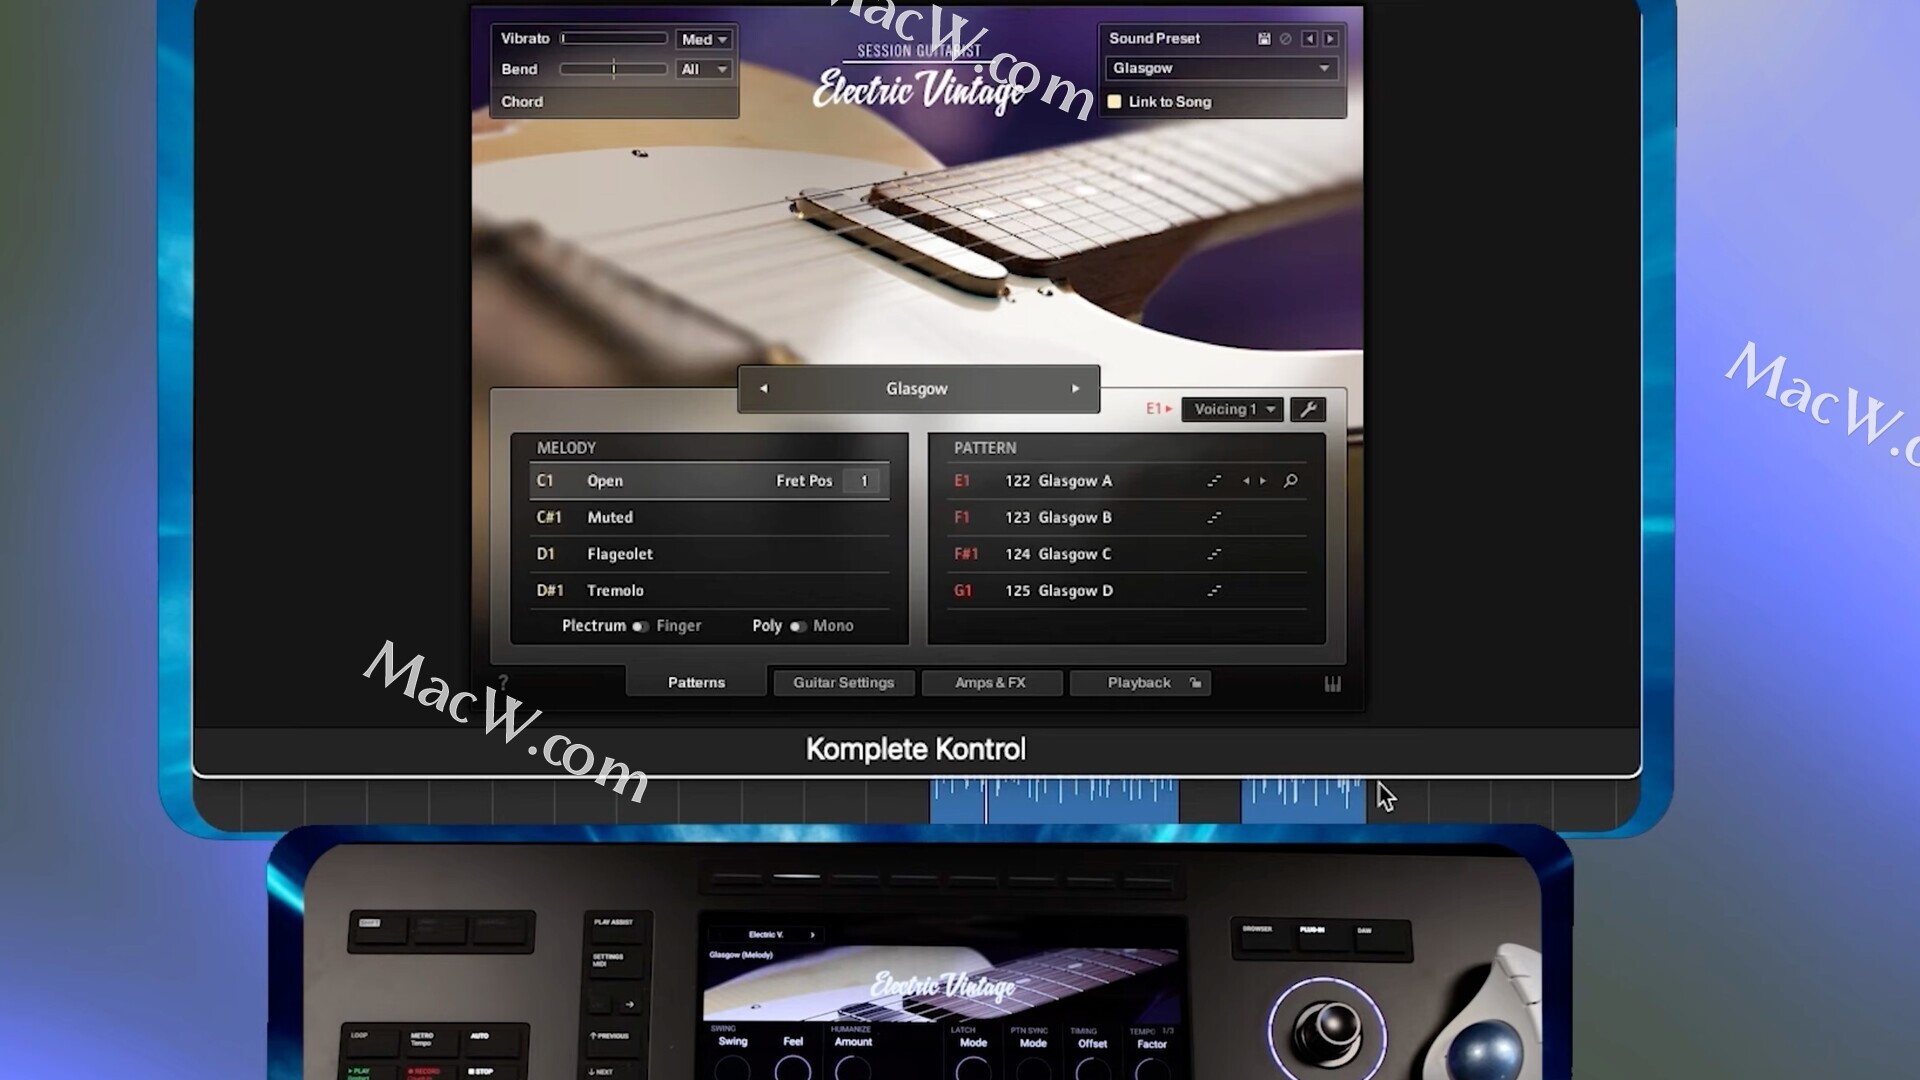Open the Sound Preset Glasgow dropdown
Viewport: 1920px width, 1080px height.
(x=1221, y=69)
